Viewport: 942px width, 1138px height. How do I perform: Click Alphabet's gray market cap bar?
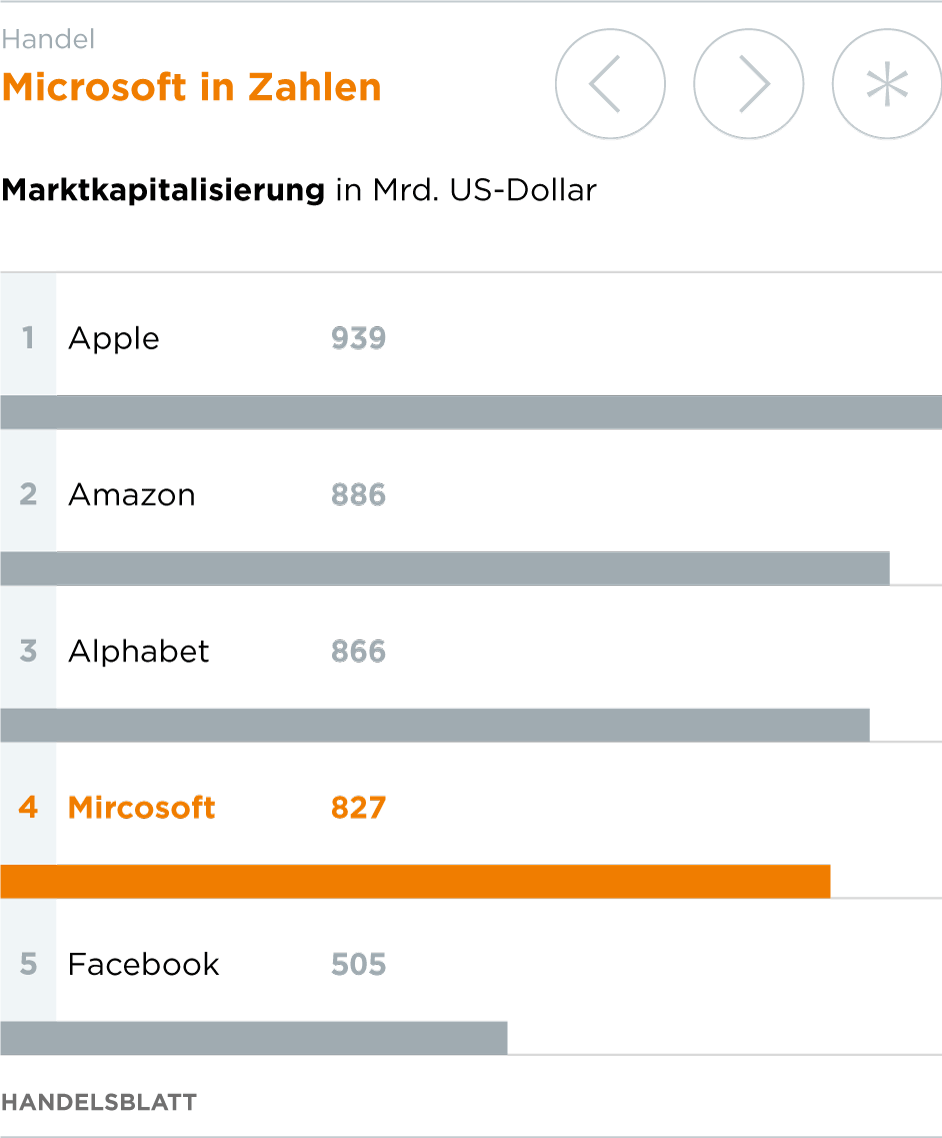pyautogui.click(x=435, y=725)
